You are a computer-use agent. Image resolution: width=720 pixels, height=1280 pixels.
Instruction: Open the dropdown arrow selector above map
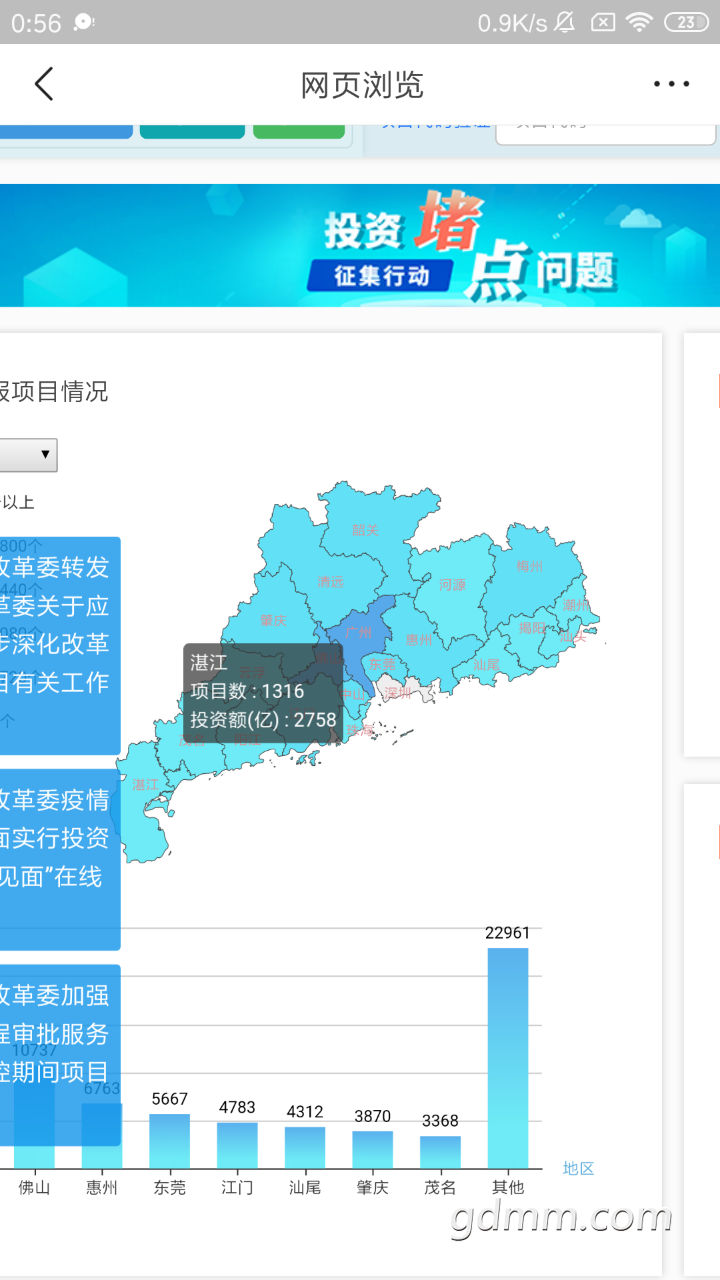coord(44,455)
